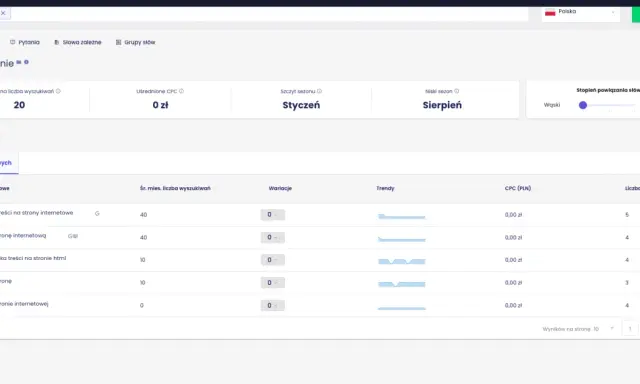
Task: Open the Pytania tab
Action: tap(25, 42)
